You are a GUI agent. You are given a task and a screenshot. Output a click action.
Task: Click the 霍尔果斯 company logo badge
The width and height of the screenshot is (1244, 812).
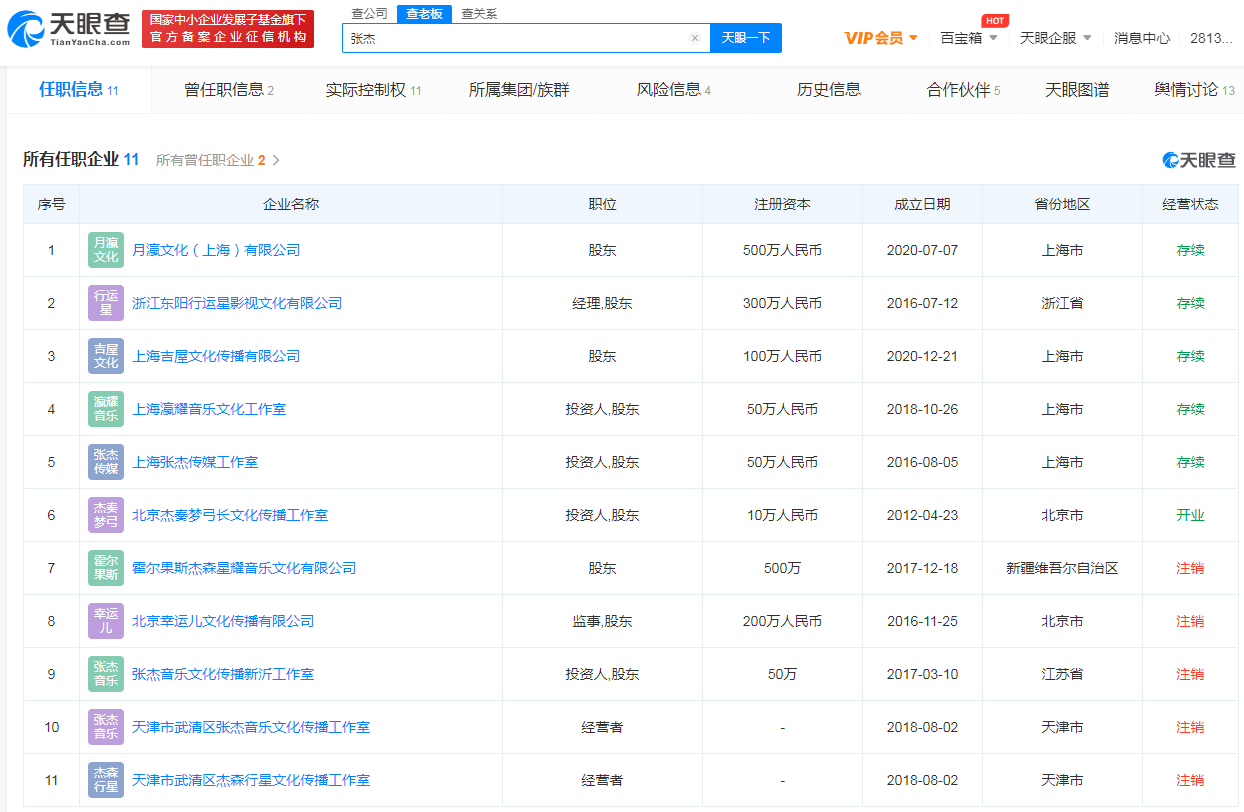[x=106, y=568]
